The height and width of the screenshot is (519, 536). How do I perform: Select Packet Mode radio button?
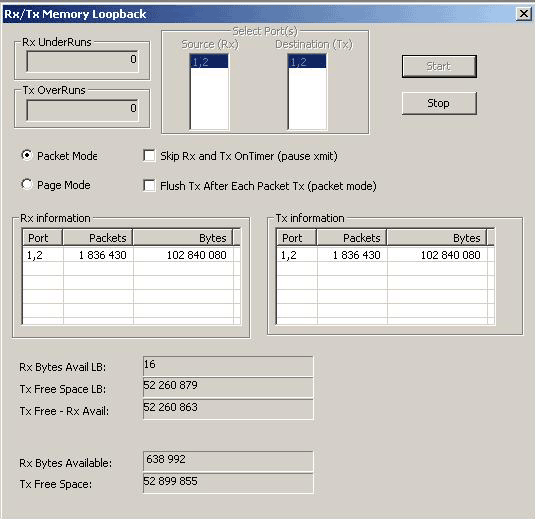point(27,156)
